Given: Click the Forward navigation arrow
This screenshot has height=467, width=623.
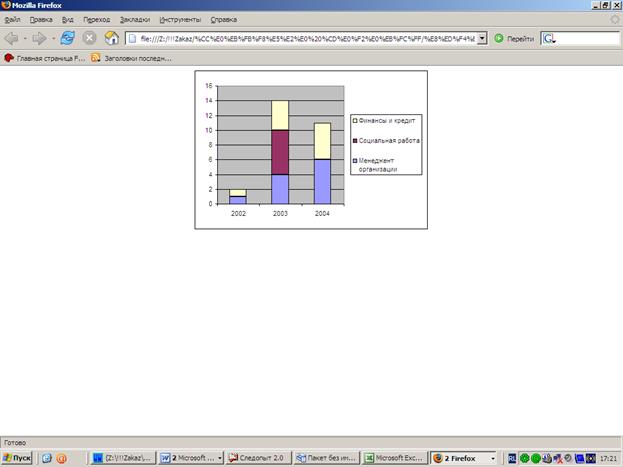Looking at the screenshot, I should pos(39,39).
